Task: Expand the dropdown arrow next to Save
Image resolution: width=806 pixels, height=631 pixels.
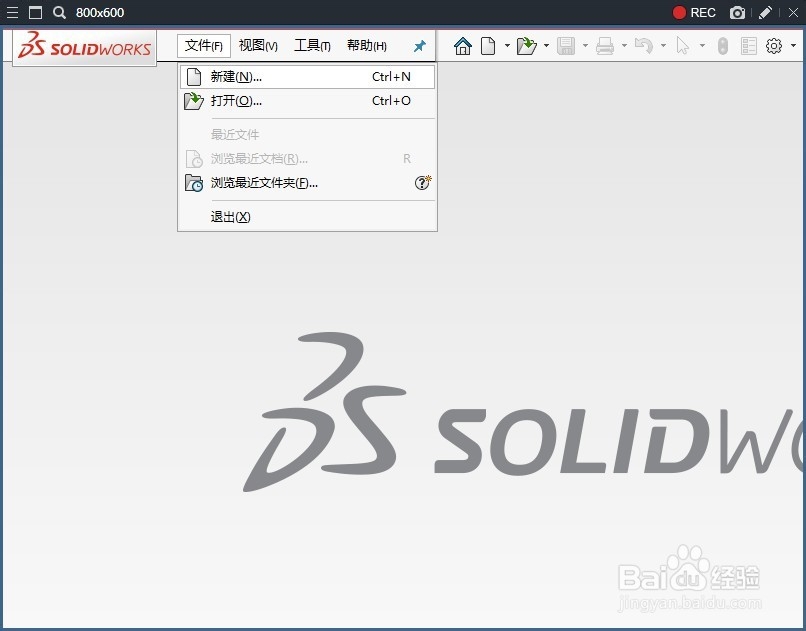Action: (x=585, y=46)
